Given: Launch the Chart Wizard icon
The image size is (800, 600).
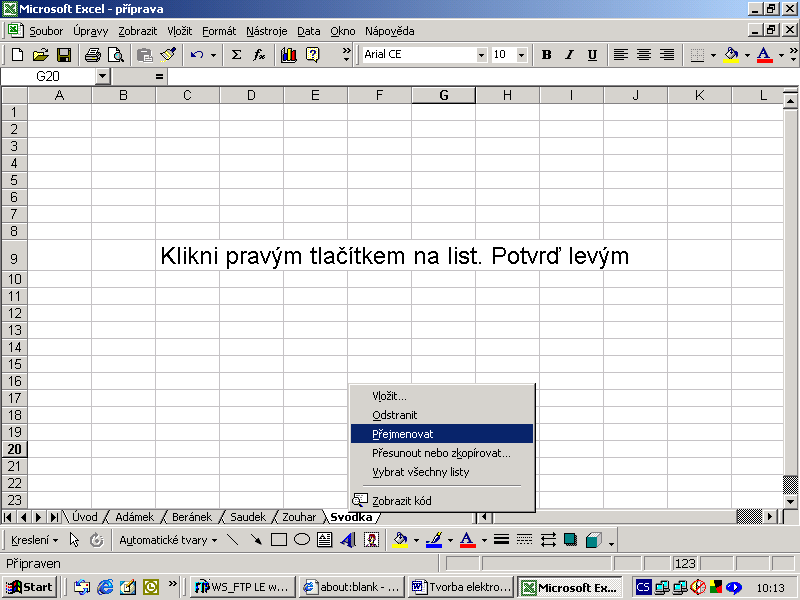Looking at the screenshot, I should coord(288,55).
